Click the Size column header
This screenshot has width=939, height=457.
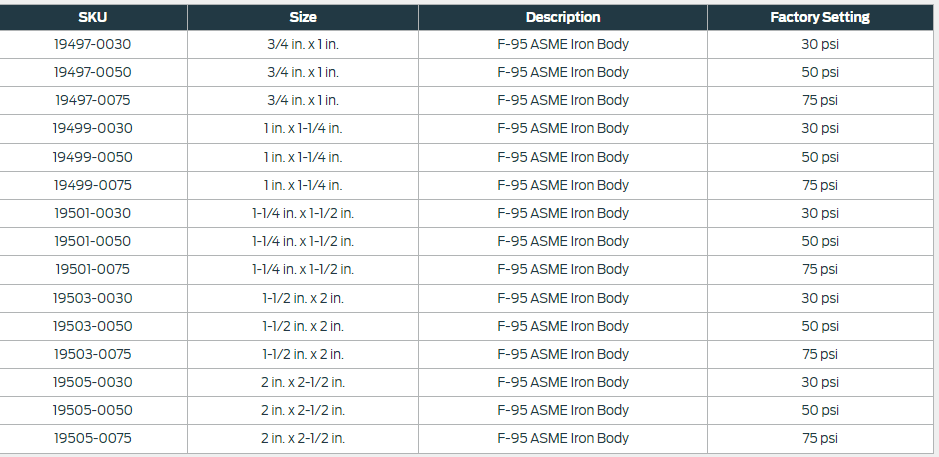coord(303,17)
